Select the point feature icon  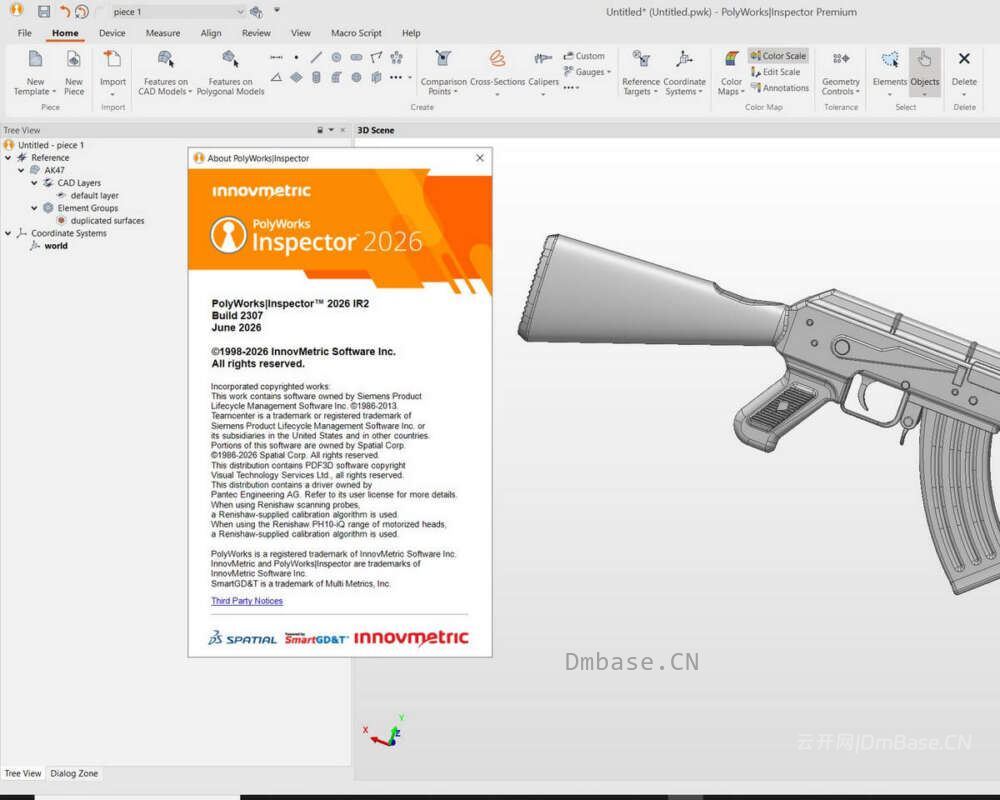(297, 57)
